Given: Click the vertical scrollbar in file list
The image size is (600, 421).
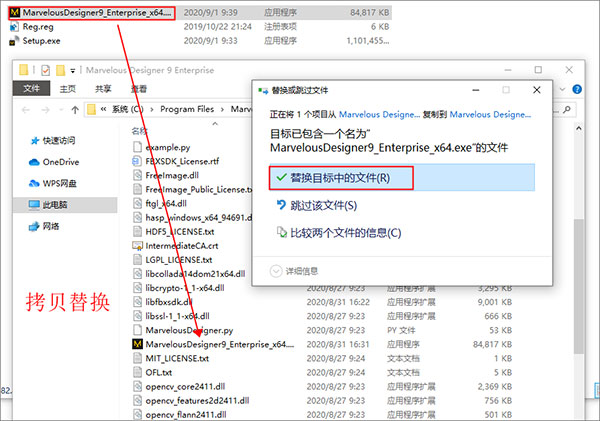Looking at the screenshot, I should [x=579, y=286].
